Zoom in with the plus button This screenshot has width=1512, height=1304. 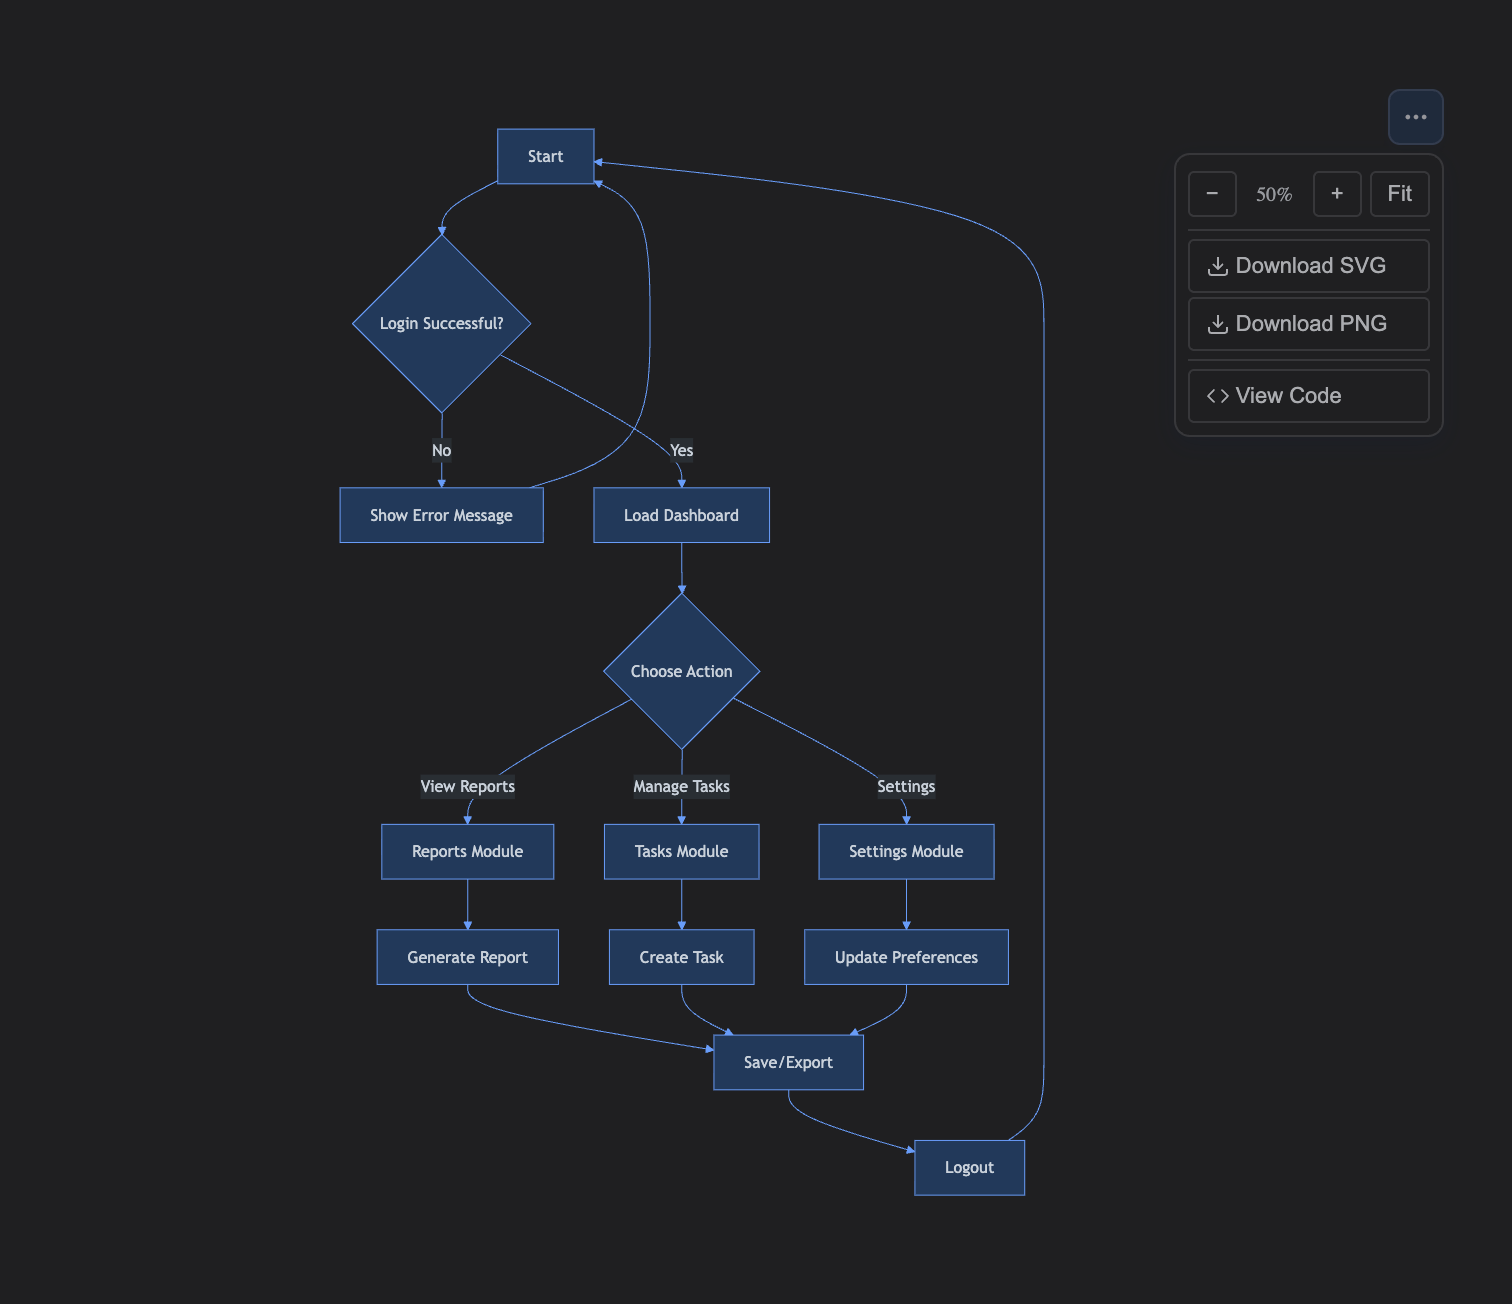coord(1337,194)
